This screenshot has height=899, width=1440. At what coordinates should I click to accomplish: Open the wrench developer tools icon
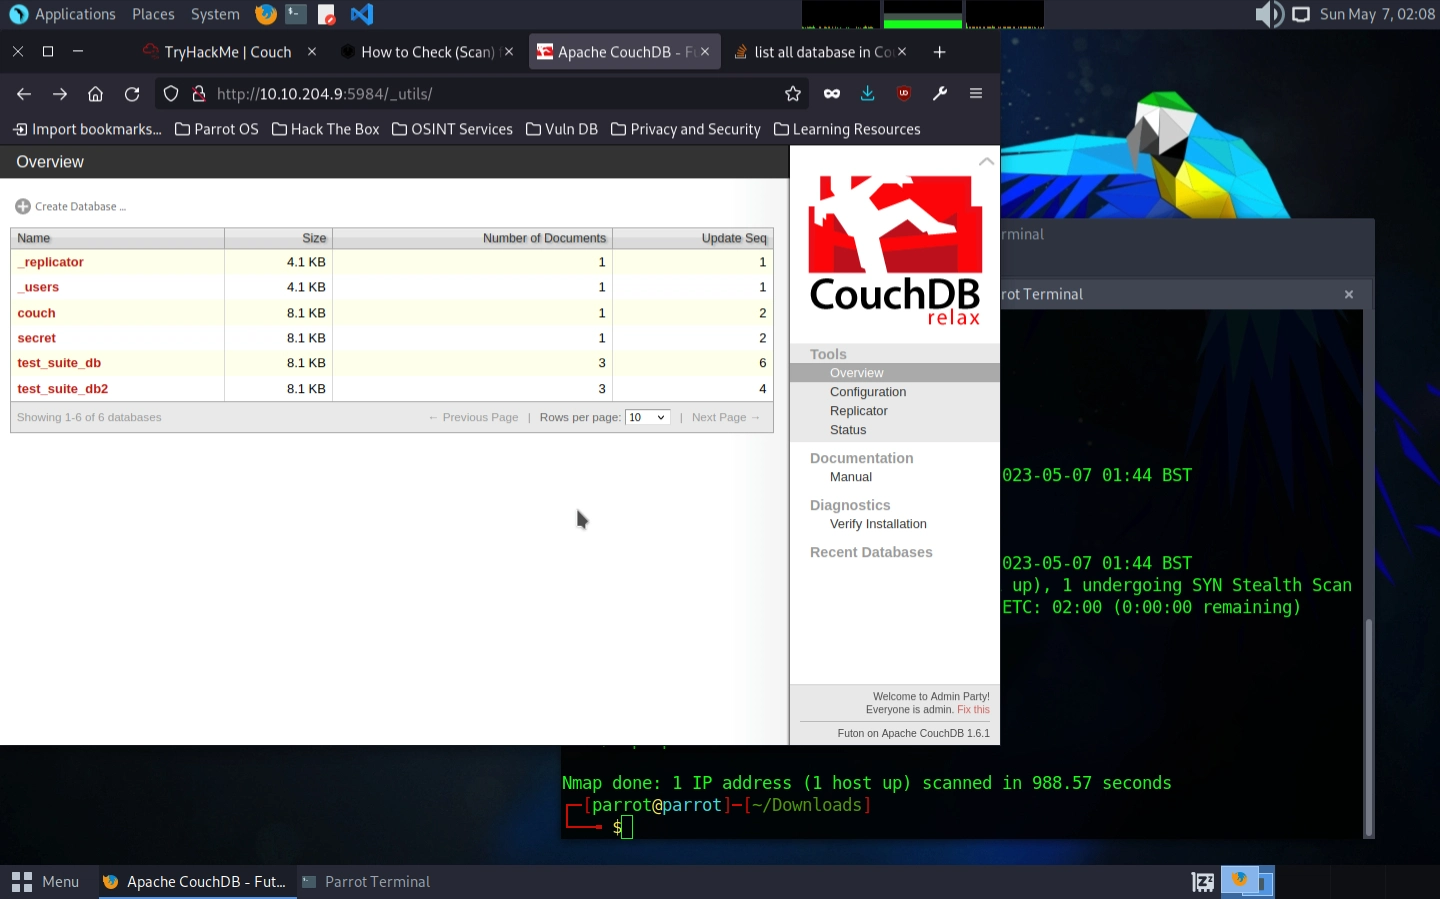coord(940,94)
